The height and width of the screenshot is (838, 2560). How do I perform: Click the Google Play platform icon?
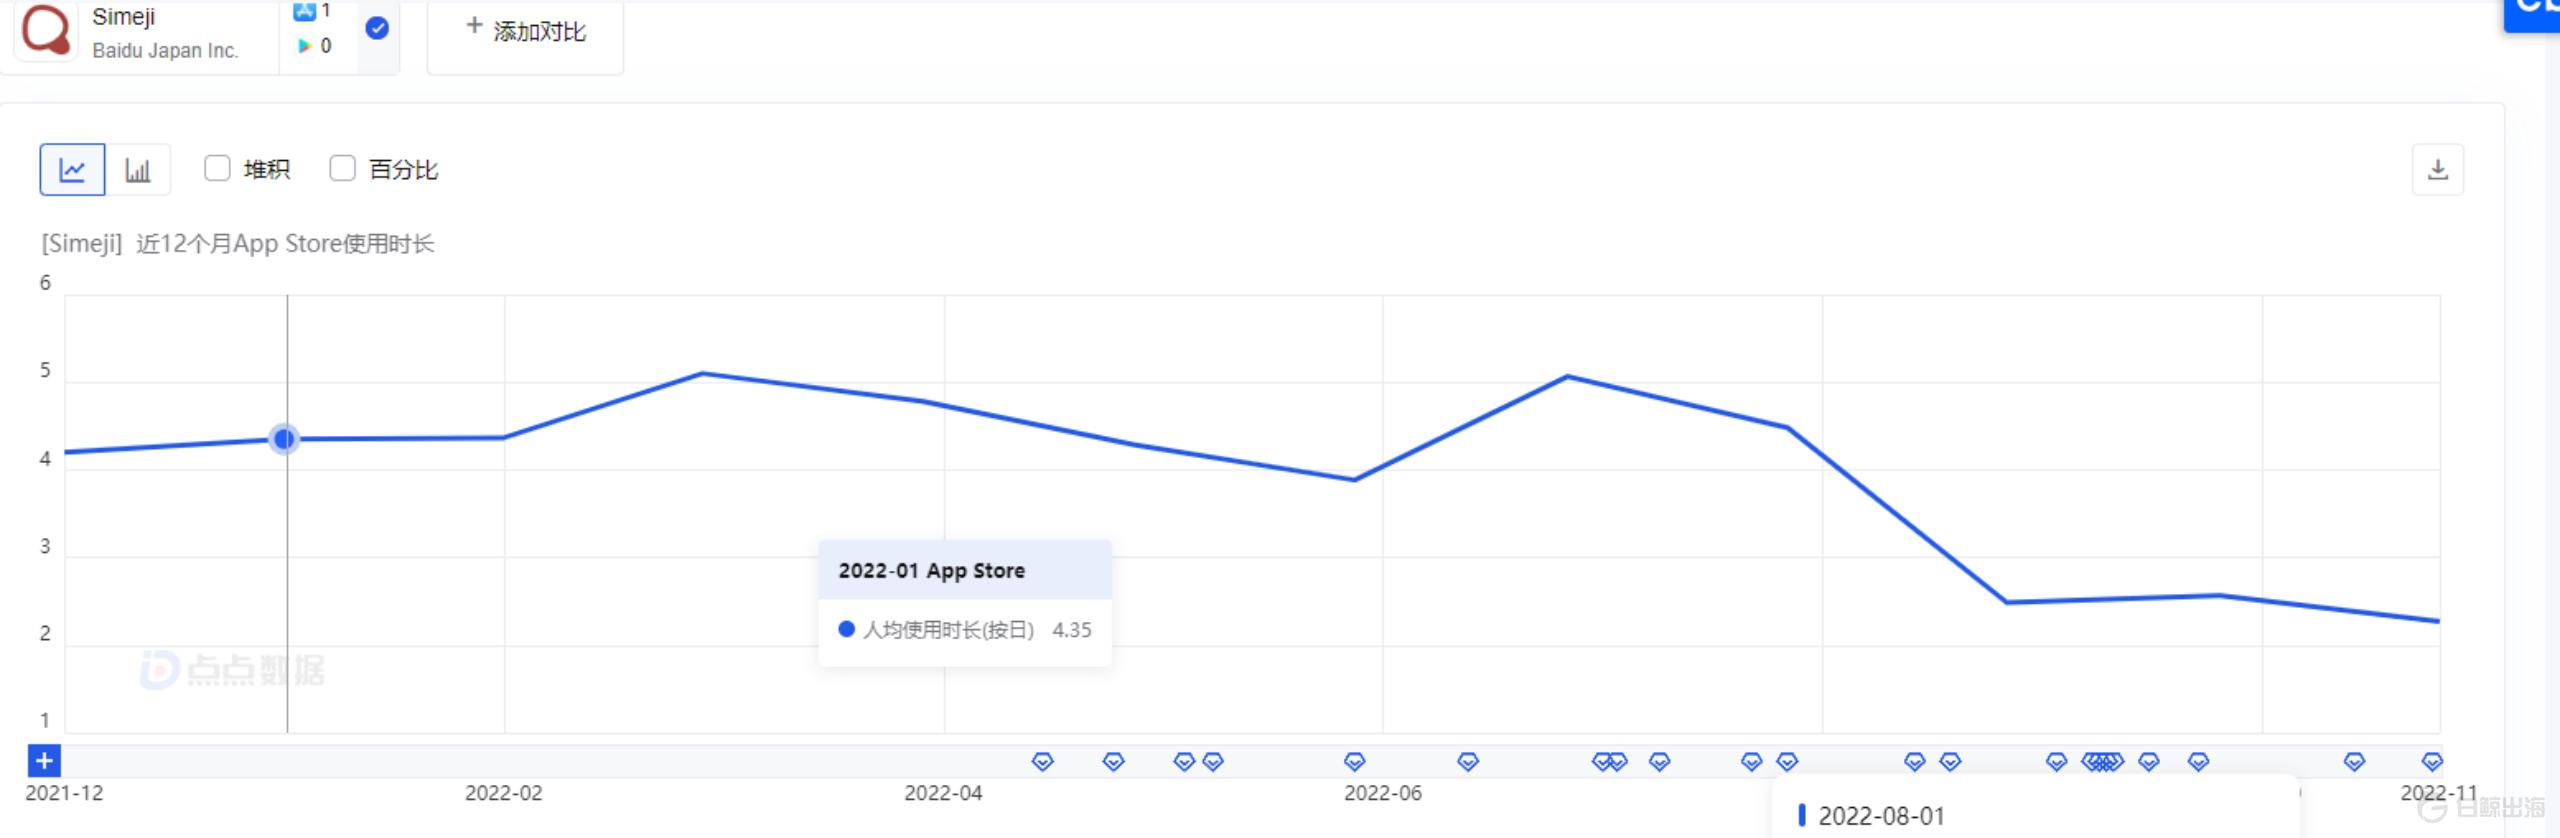pos(305,46)
